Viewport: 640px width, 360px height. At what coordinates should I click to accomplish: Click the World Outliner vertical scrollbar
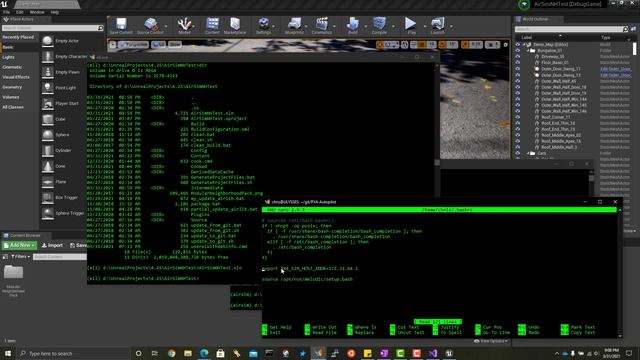(x=634, y=49)
